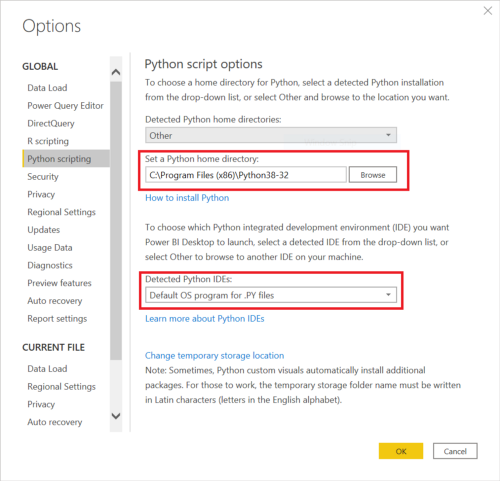The image size is (500, 481).
Task: Open How to install Python link
Action: [187, 198]
